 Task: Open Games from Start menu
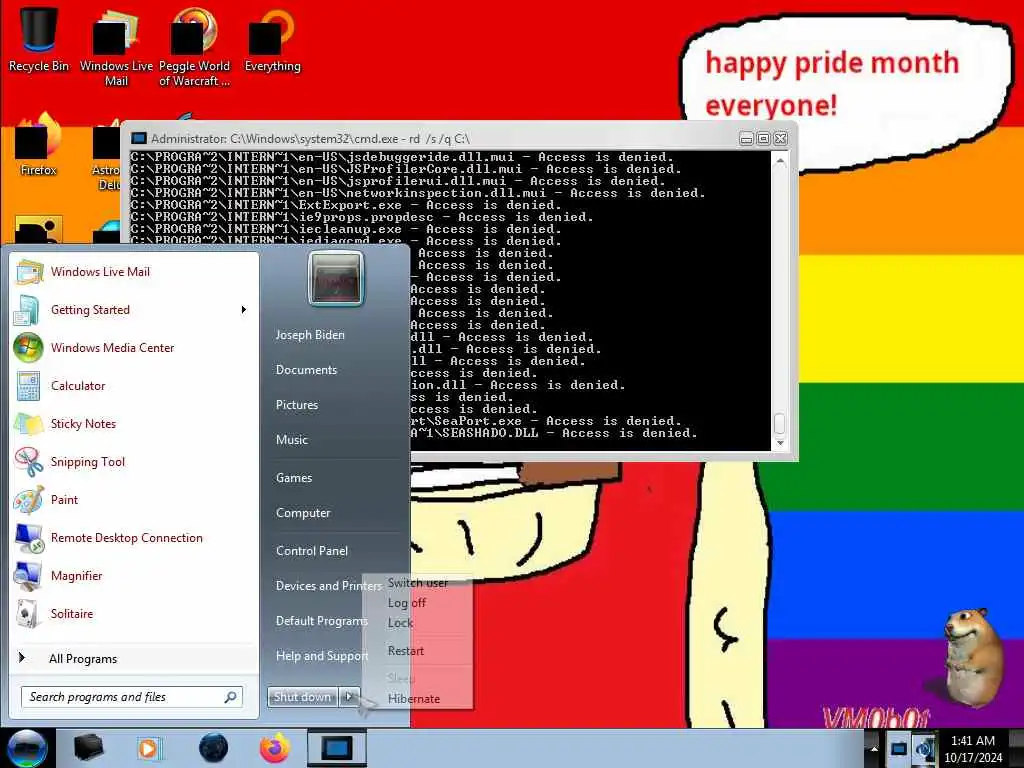point(294,478)
